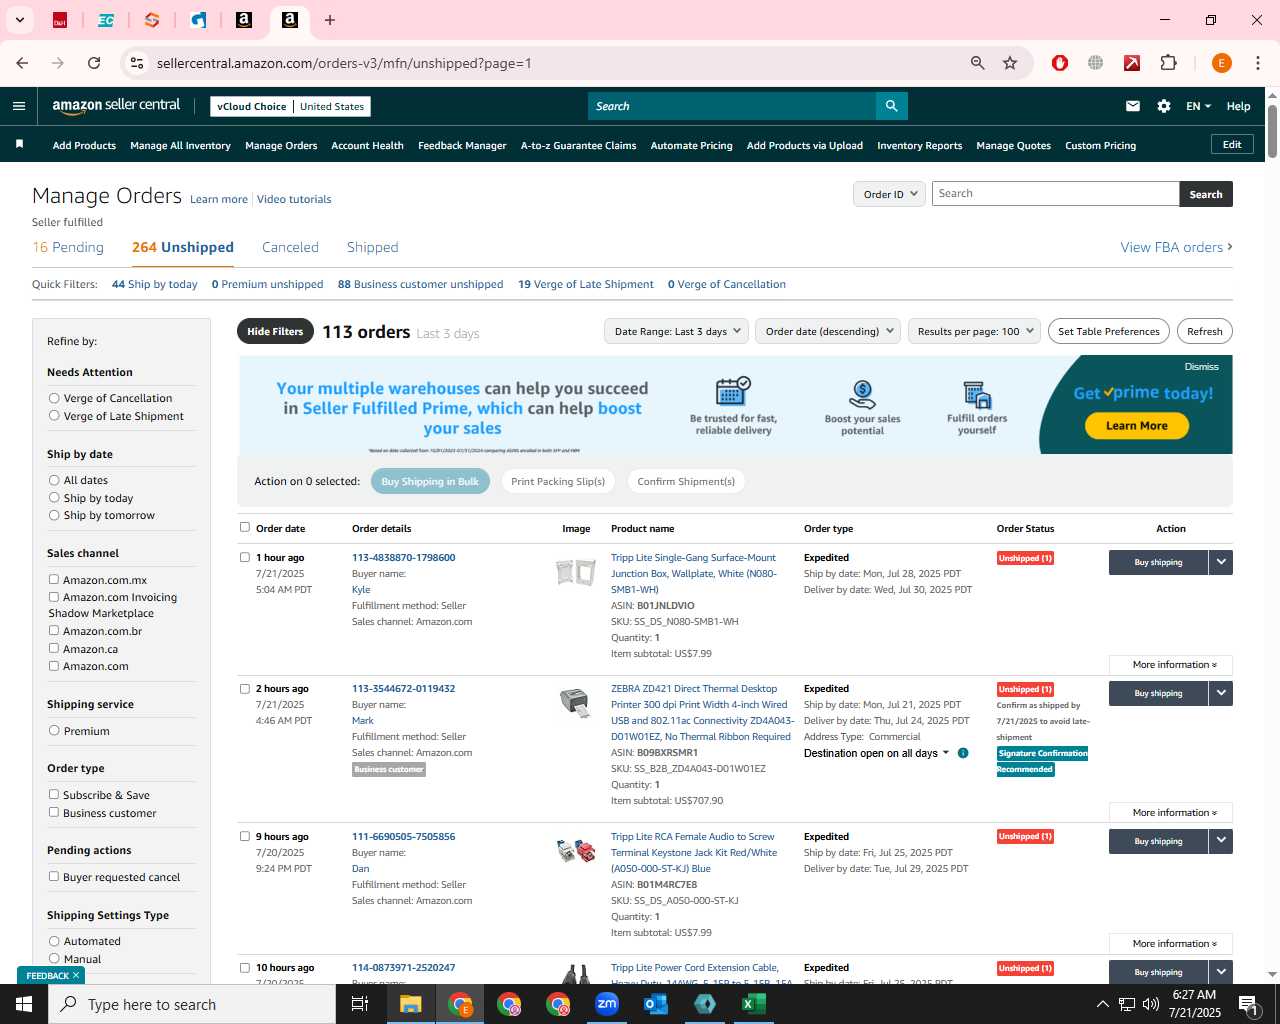Image resolution: width=1280 pixels, height=1024 pixels.
Task: Expand Buy shipping arrow for order 113-4838870-1798600
Action: tap(1221, 562)
